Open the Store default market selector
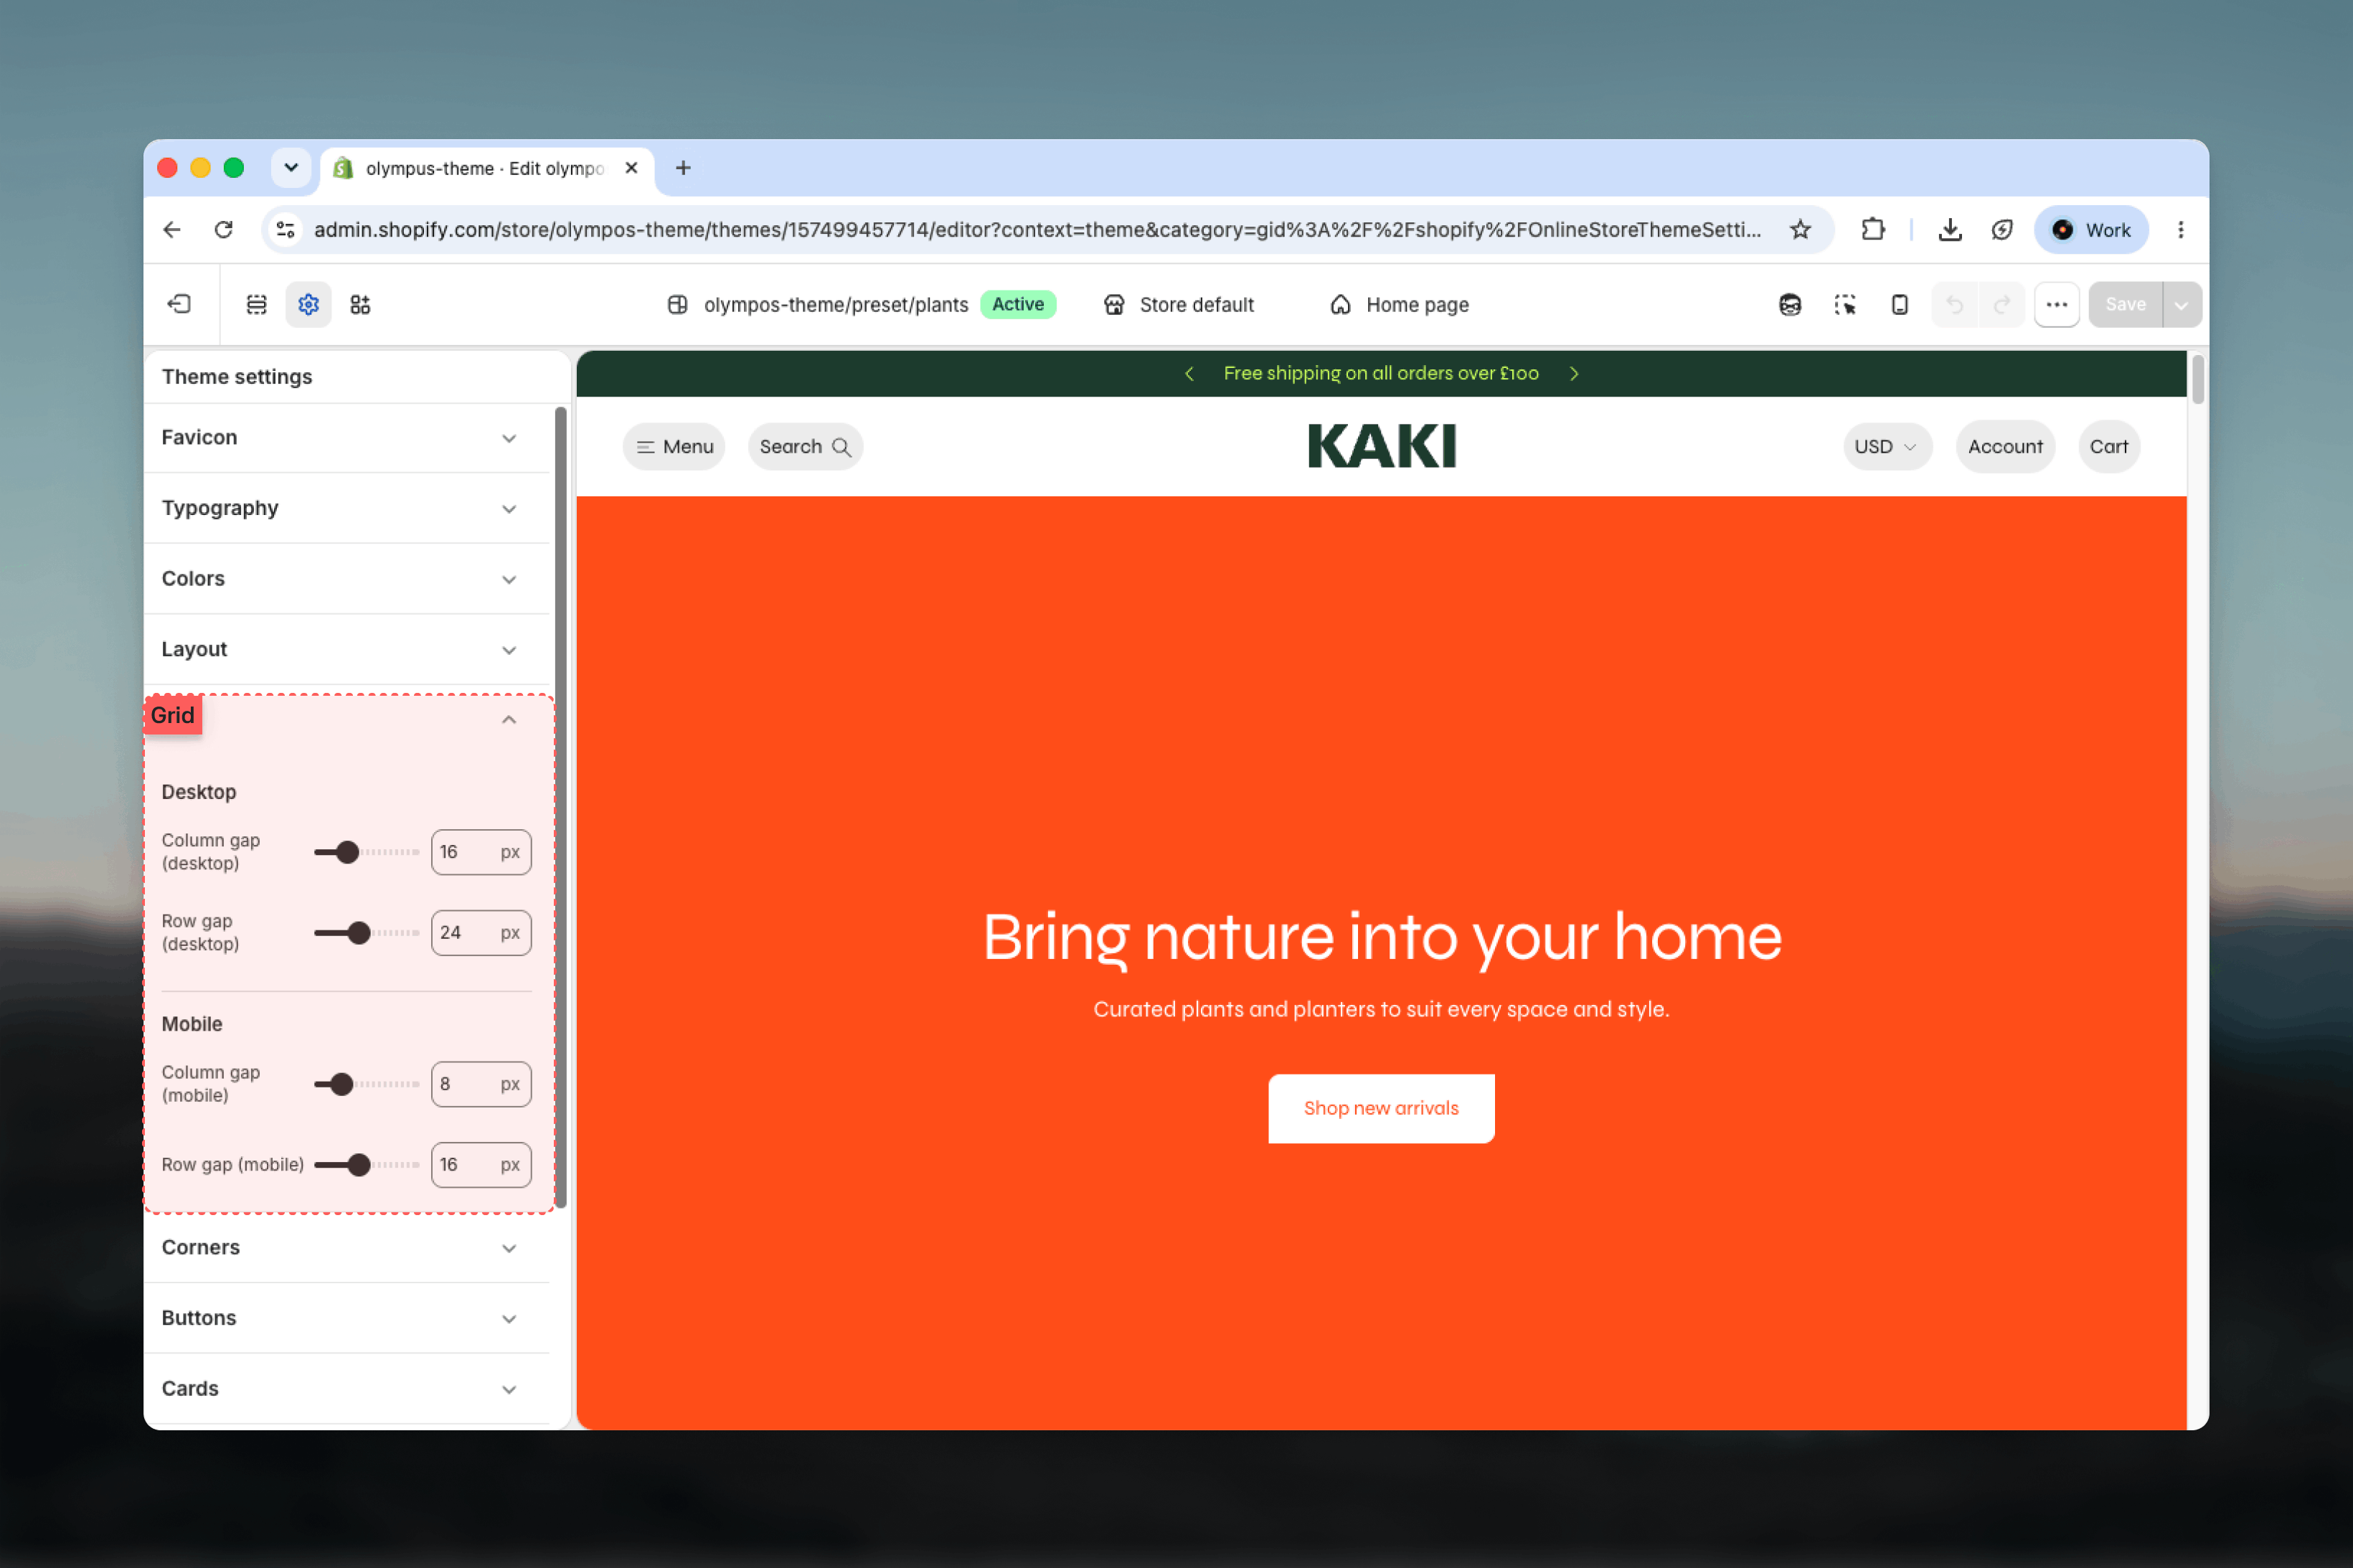 click(1178, 305)
